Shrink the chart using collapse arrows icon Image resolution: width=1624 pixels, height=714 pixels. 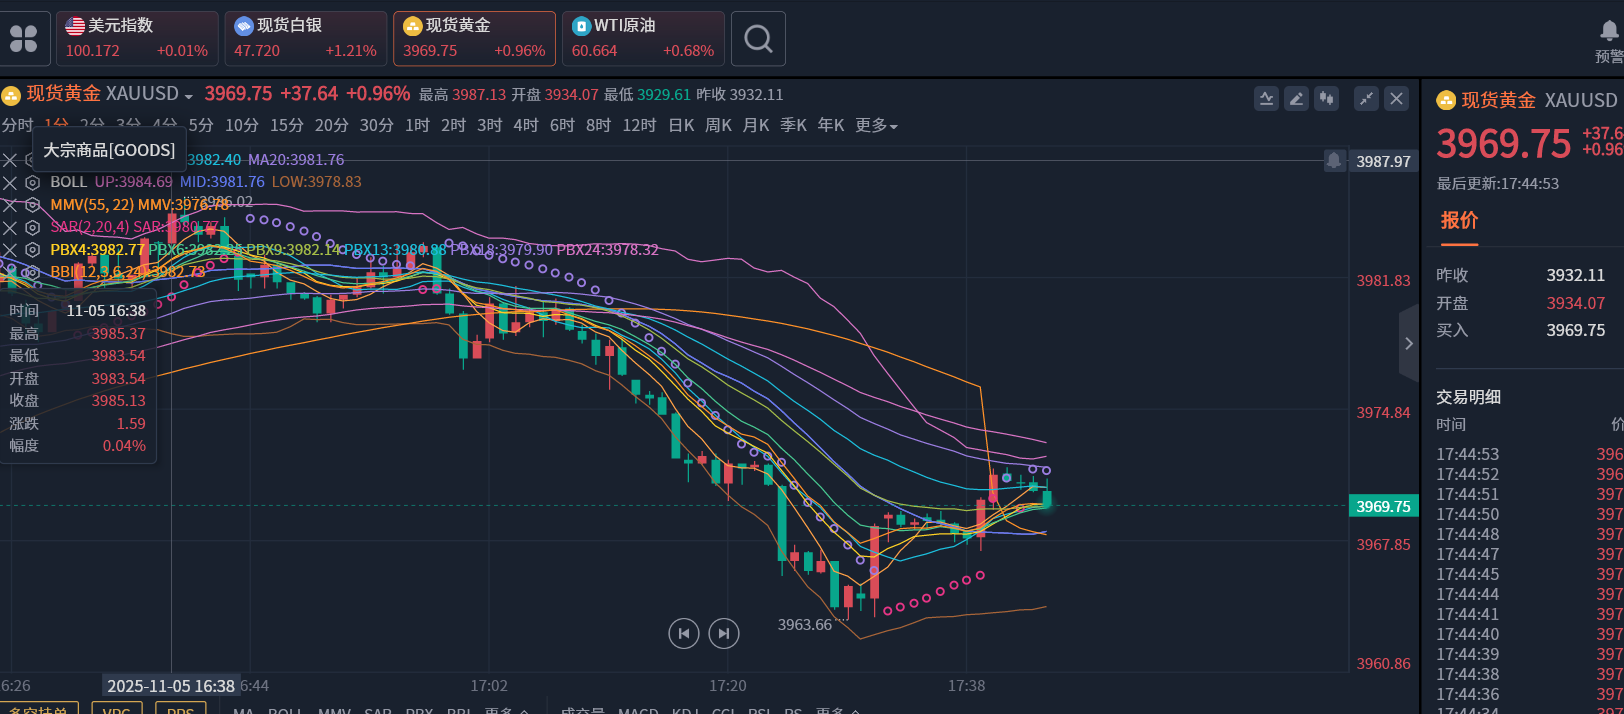tap(1366, 98)
